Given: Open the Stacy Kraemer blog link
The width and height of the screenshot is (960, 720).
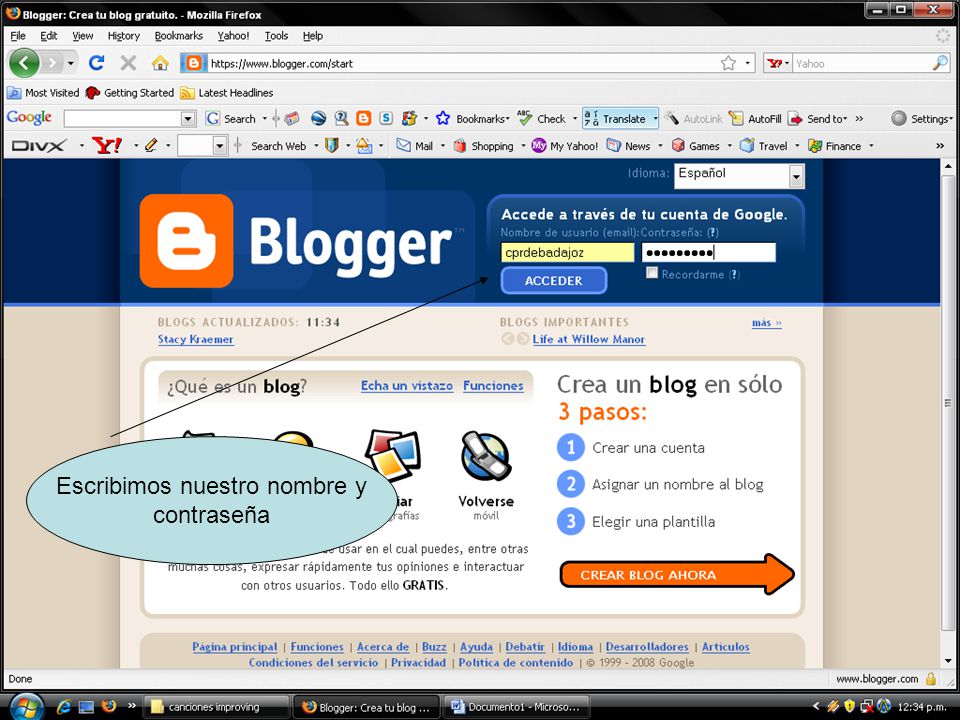Looking at the screenshot, I should coord(195,339).
